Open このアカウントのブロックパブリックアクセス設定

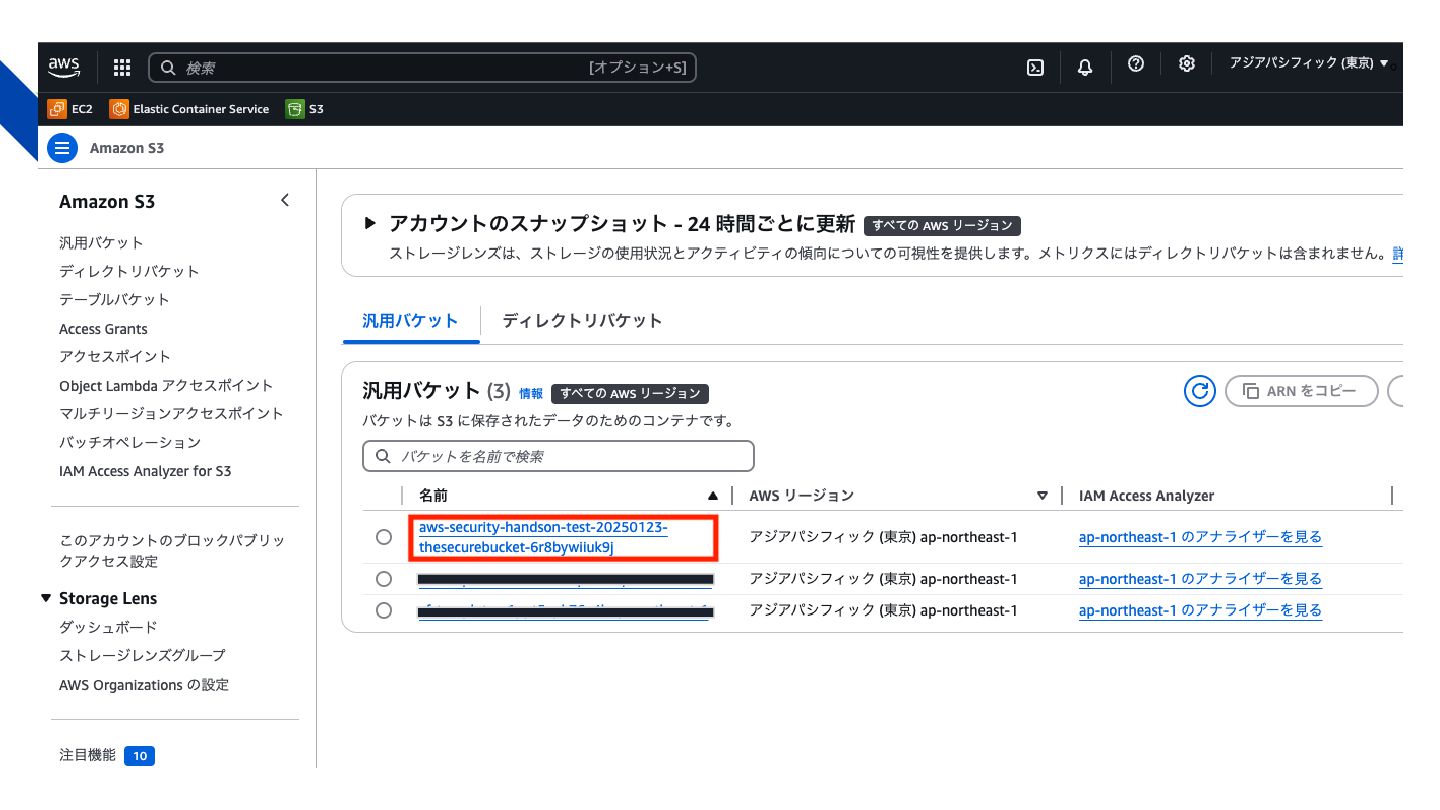pos(172,550)
